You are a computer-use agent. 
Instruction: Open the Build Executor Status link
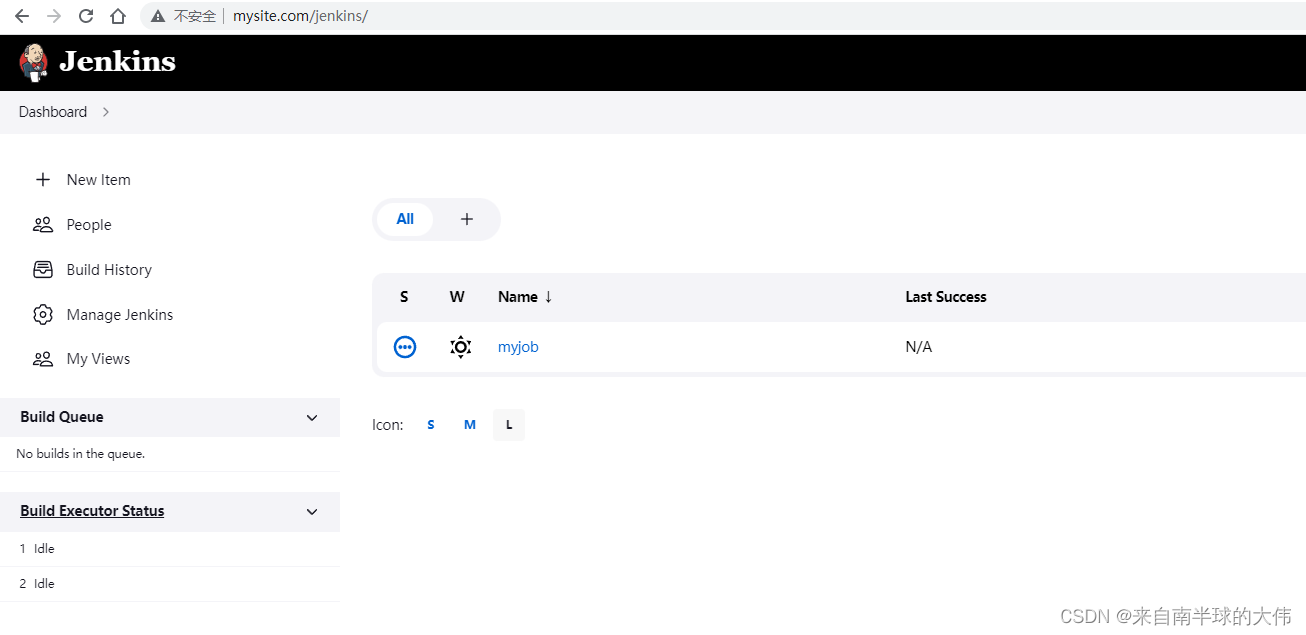(x=92, y=511)
